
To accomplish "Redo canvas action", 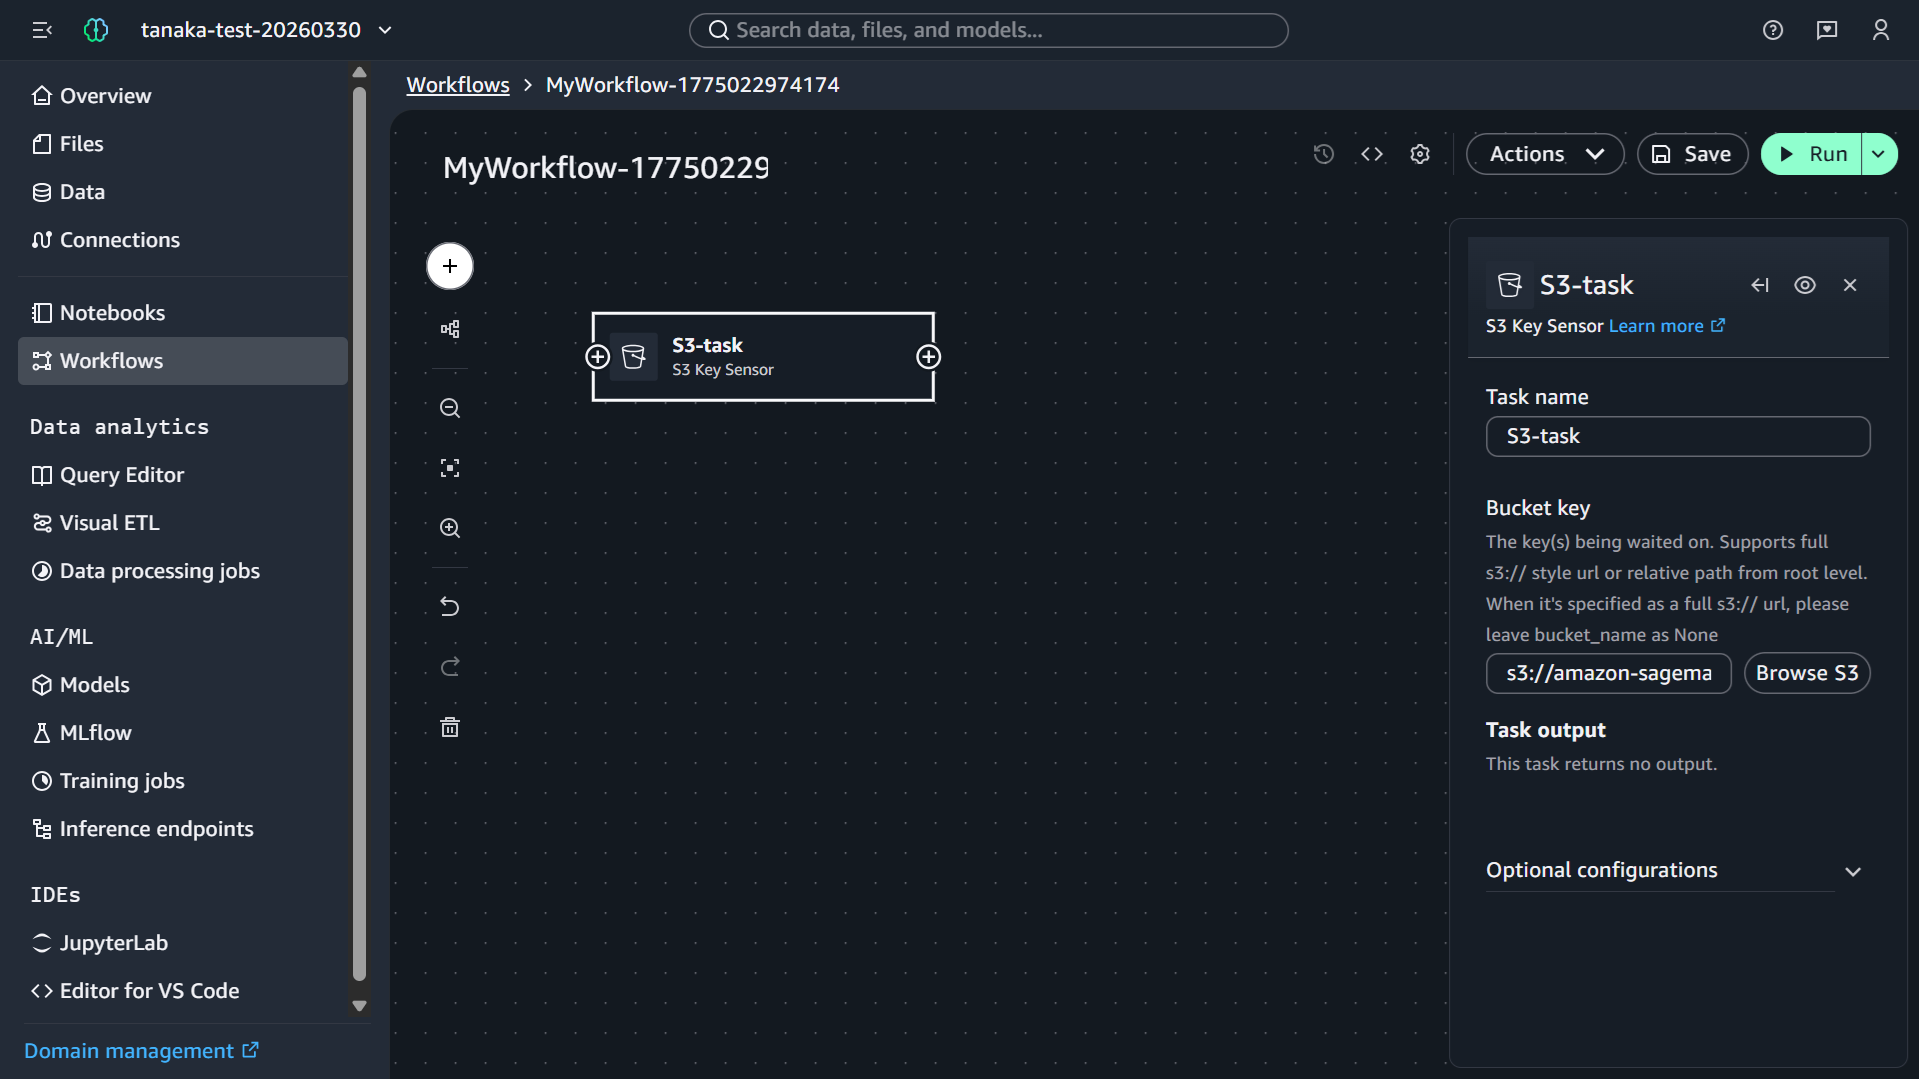I will 450,667.
